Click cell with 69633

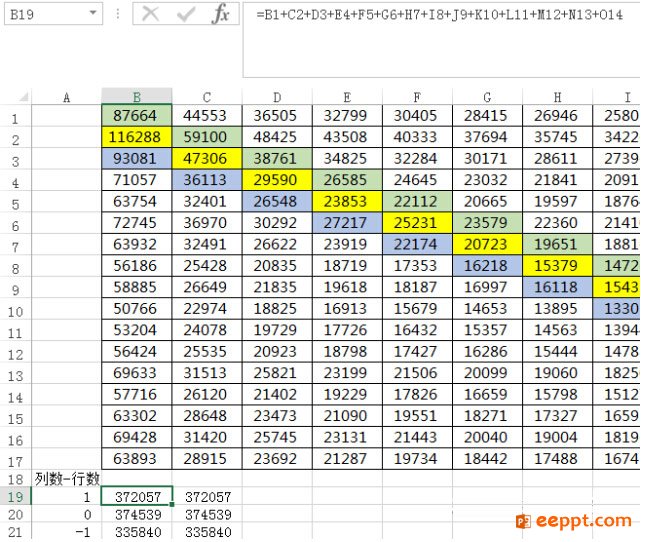(x=137, y=373)
